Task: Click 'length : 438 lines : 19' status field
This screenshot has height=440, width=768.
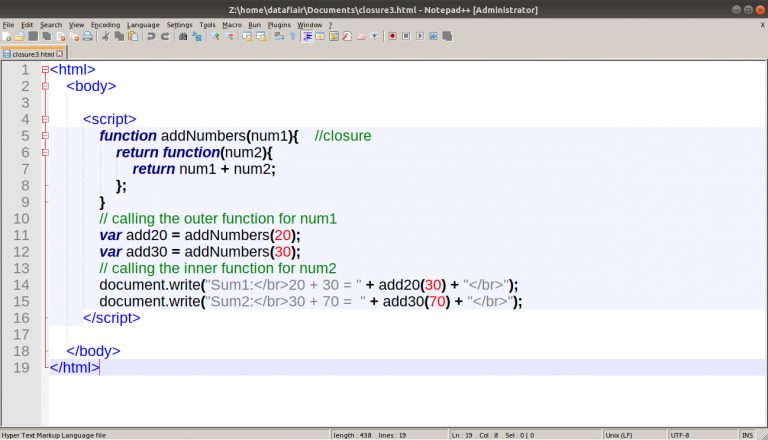Action: coord(389,435)
